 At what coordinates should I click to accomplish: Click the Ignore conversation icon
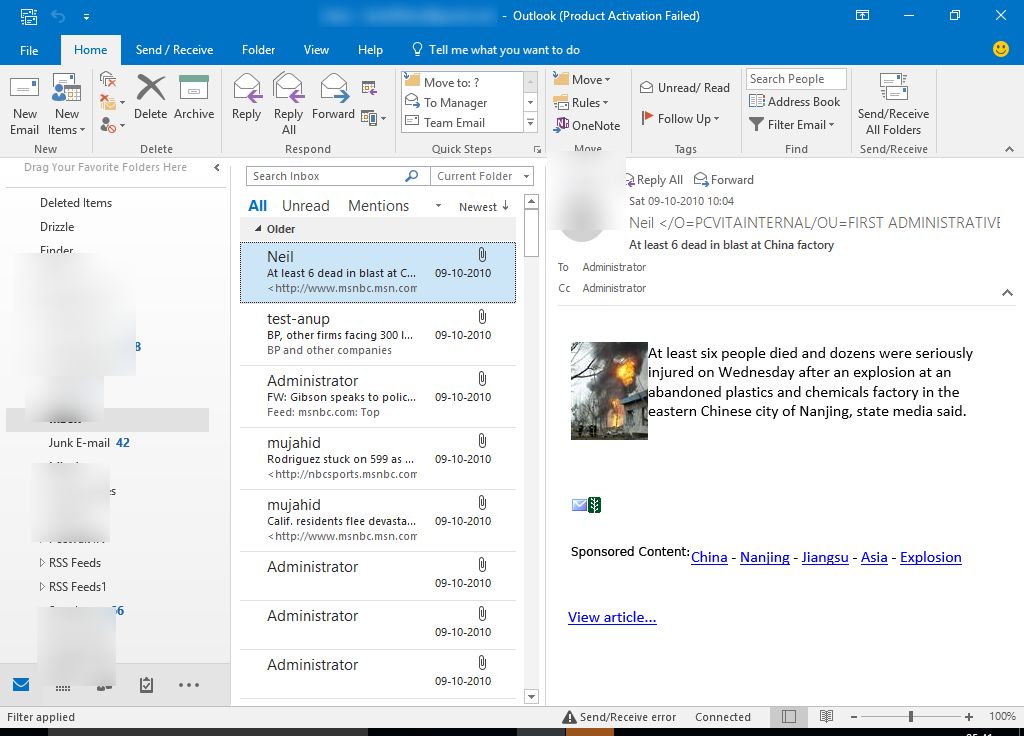(108, 80)
